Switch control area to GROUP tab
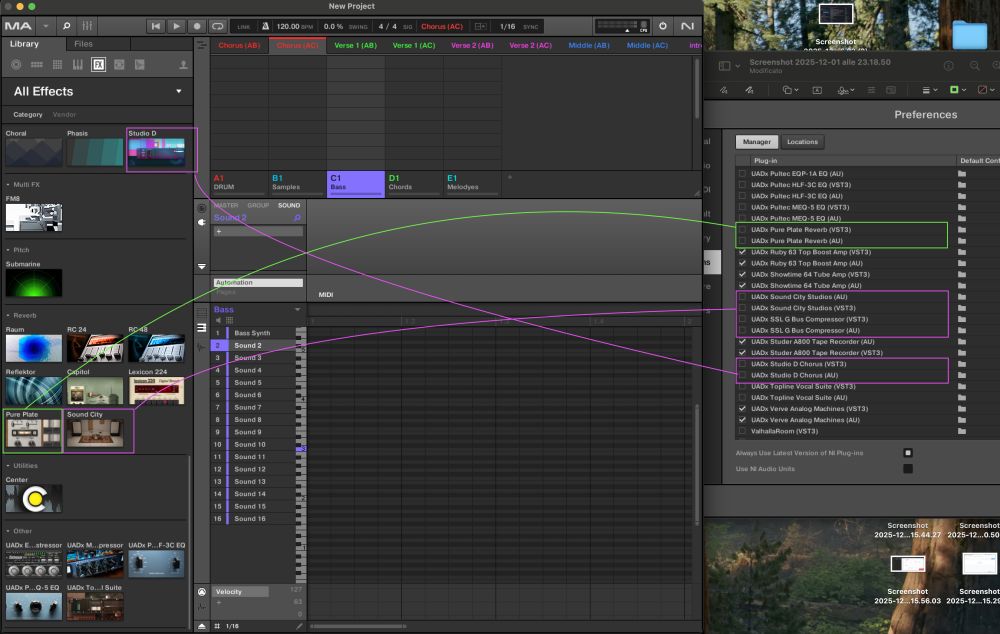This screenshot has height=634, width=1000. point(258,205)
